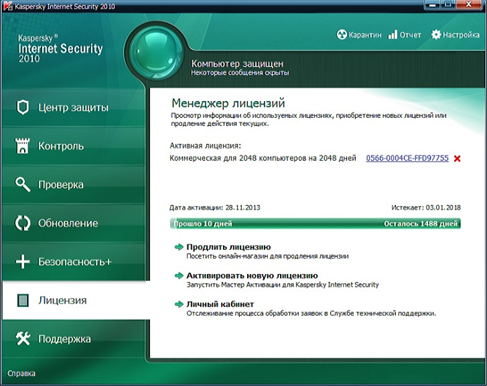Delete the license with the red X
The width and height of the screenshot is (487, 386).
(x=457, y=159)
